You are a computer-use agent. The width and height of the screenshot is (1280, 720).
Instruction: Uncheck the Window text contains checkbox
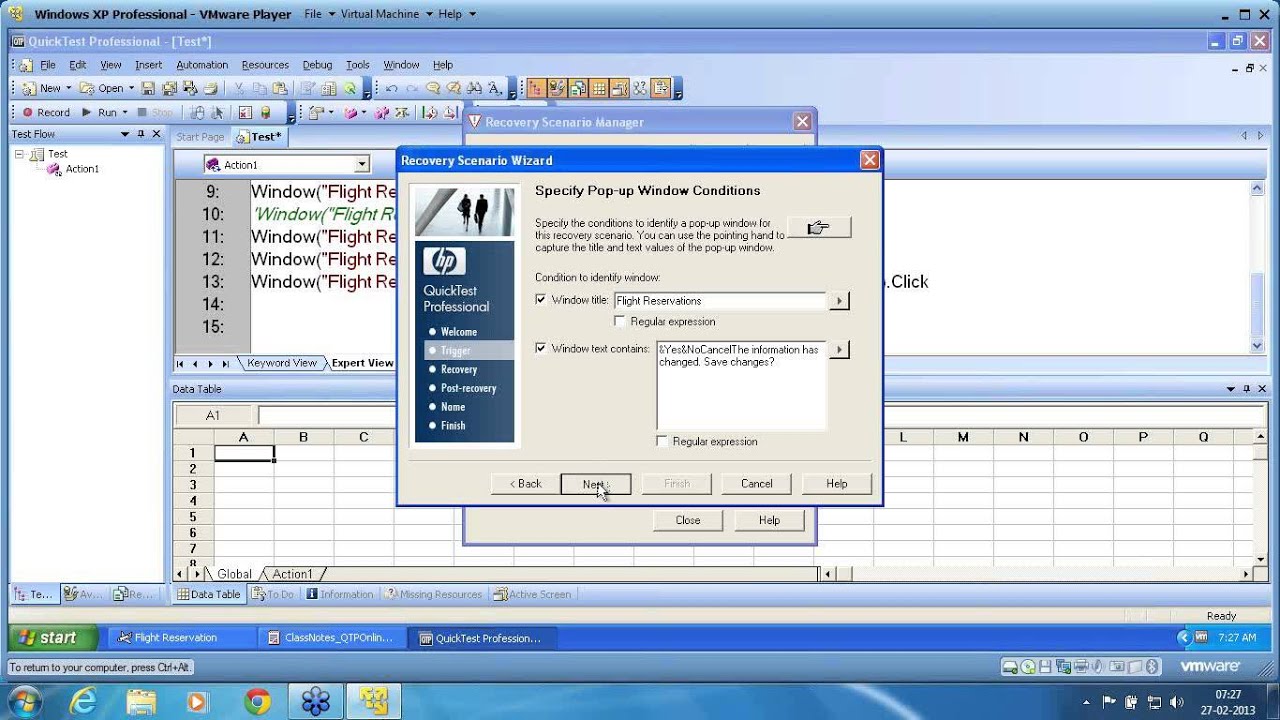541,348
